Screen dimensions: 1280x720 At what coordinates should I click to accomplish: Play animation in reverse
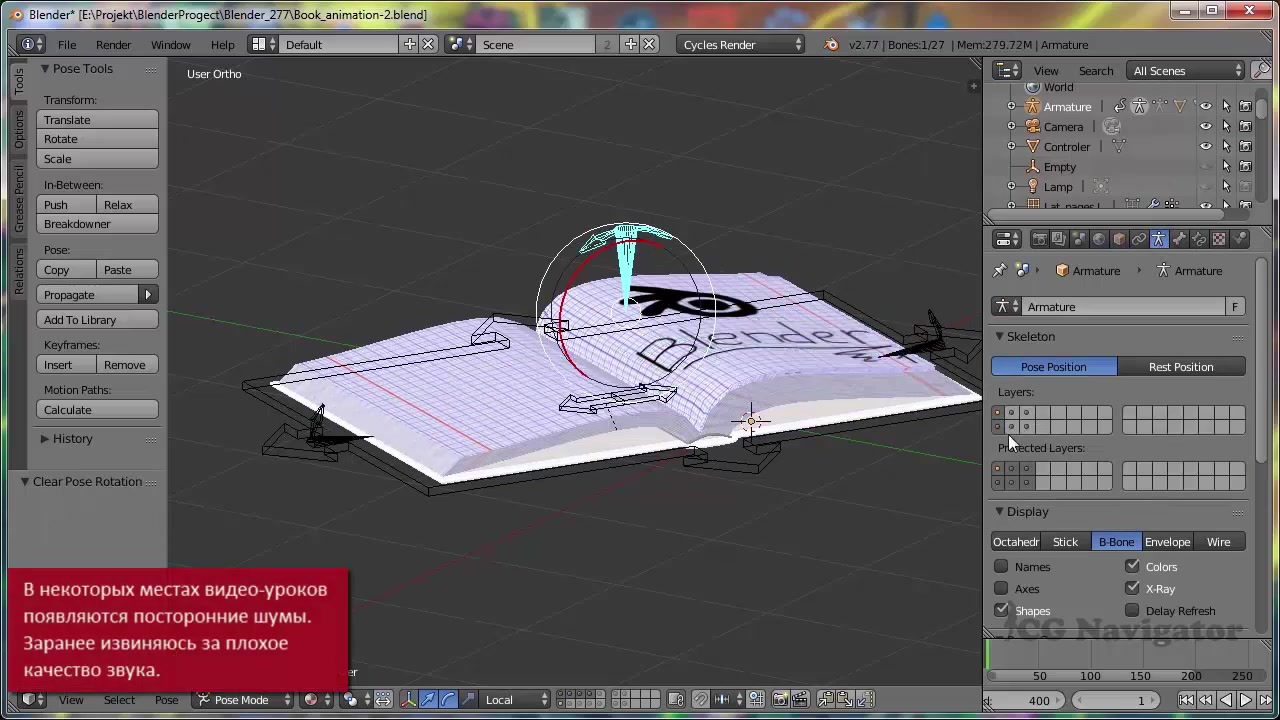click(1227, 700)
